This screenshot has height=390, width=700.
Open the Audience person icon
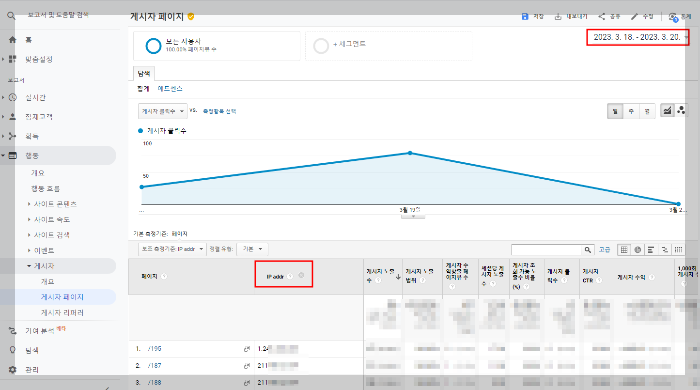(12, 116)
